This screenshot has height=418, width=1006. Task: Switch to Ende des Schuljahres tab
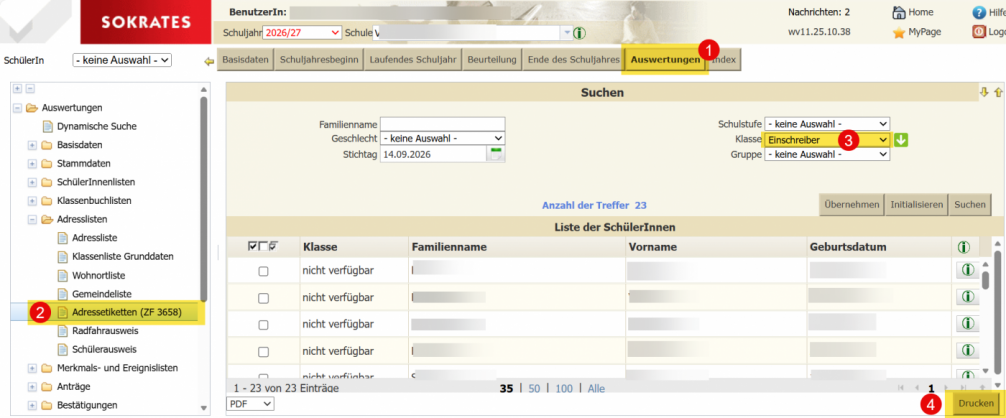574,60
